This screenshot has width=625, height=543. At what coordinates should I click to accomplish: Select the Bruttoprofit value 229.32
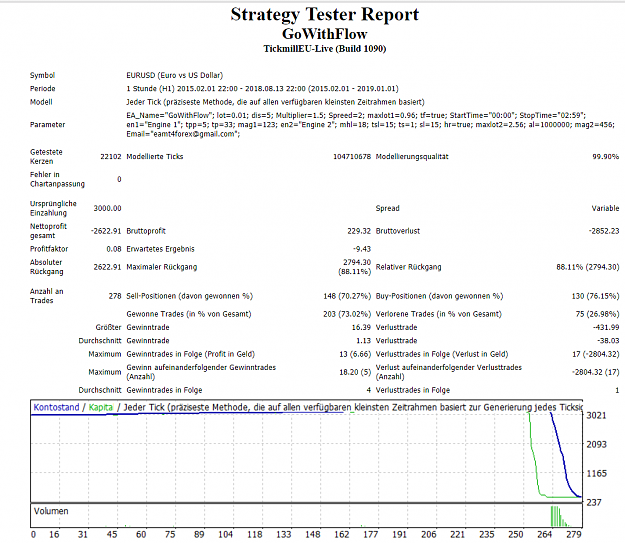point(359,231)
